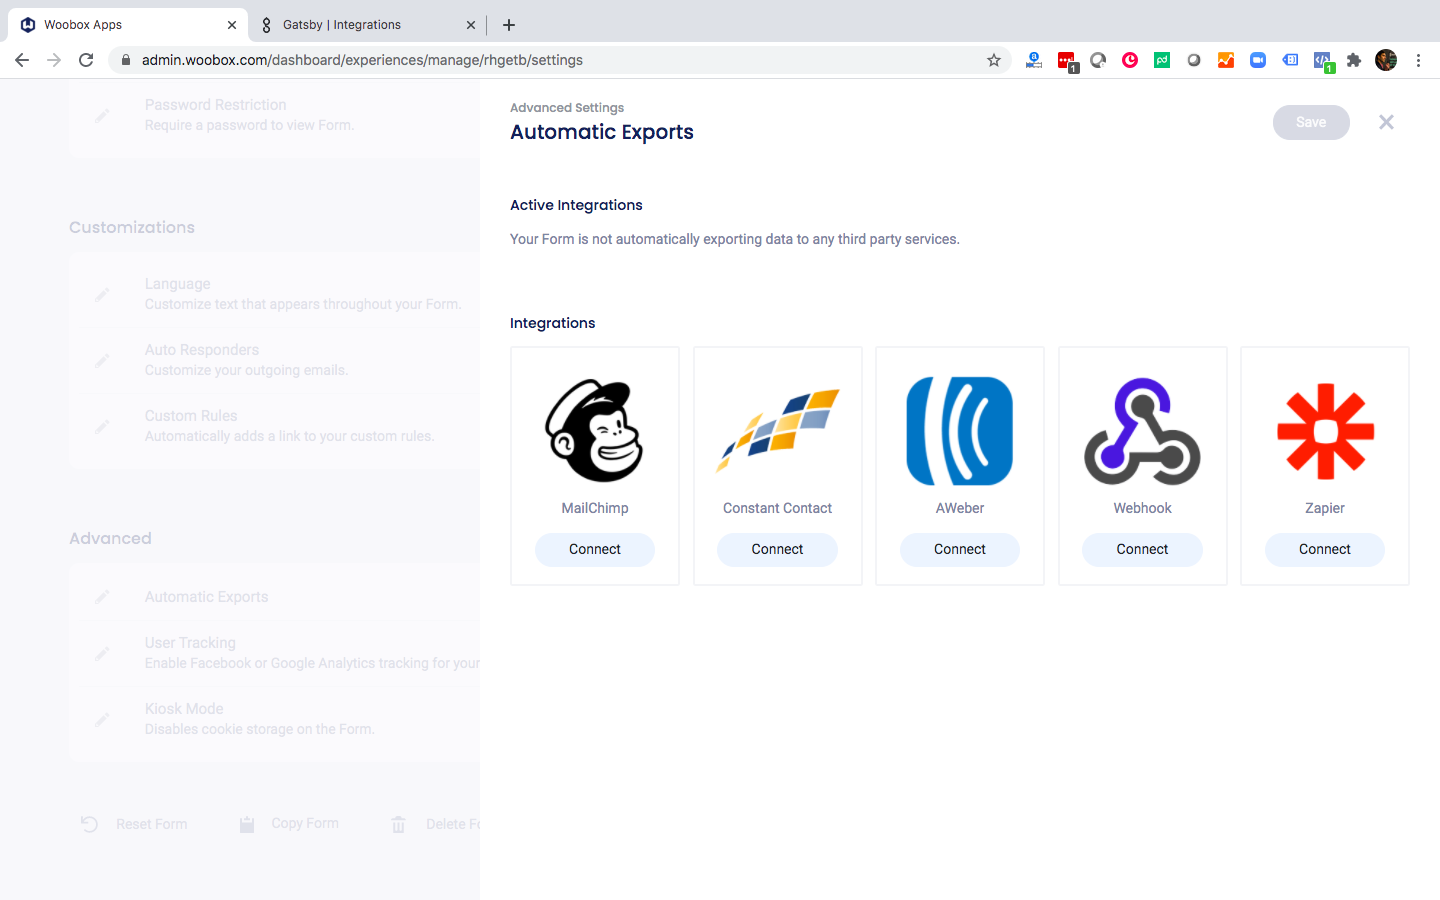Click the Automatic Exports heading

click(602, 132)
